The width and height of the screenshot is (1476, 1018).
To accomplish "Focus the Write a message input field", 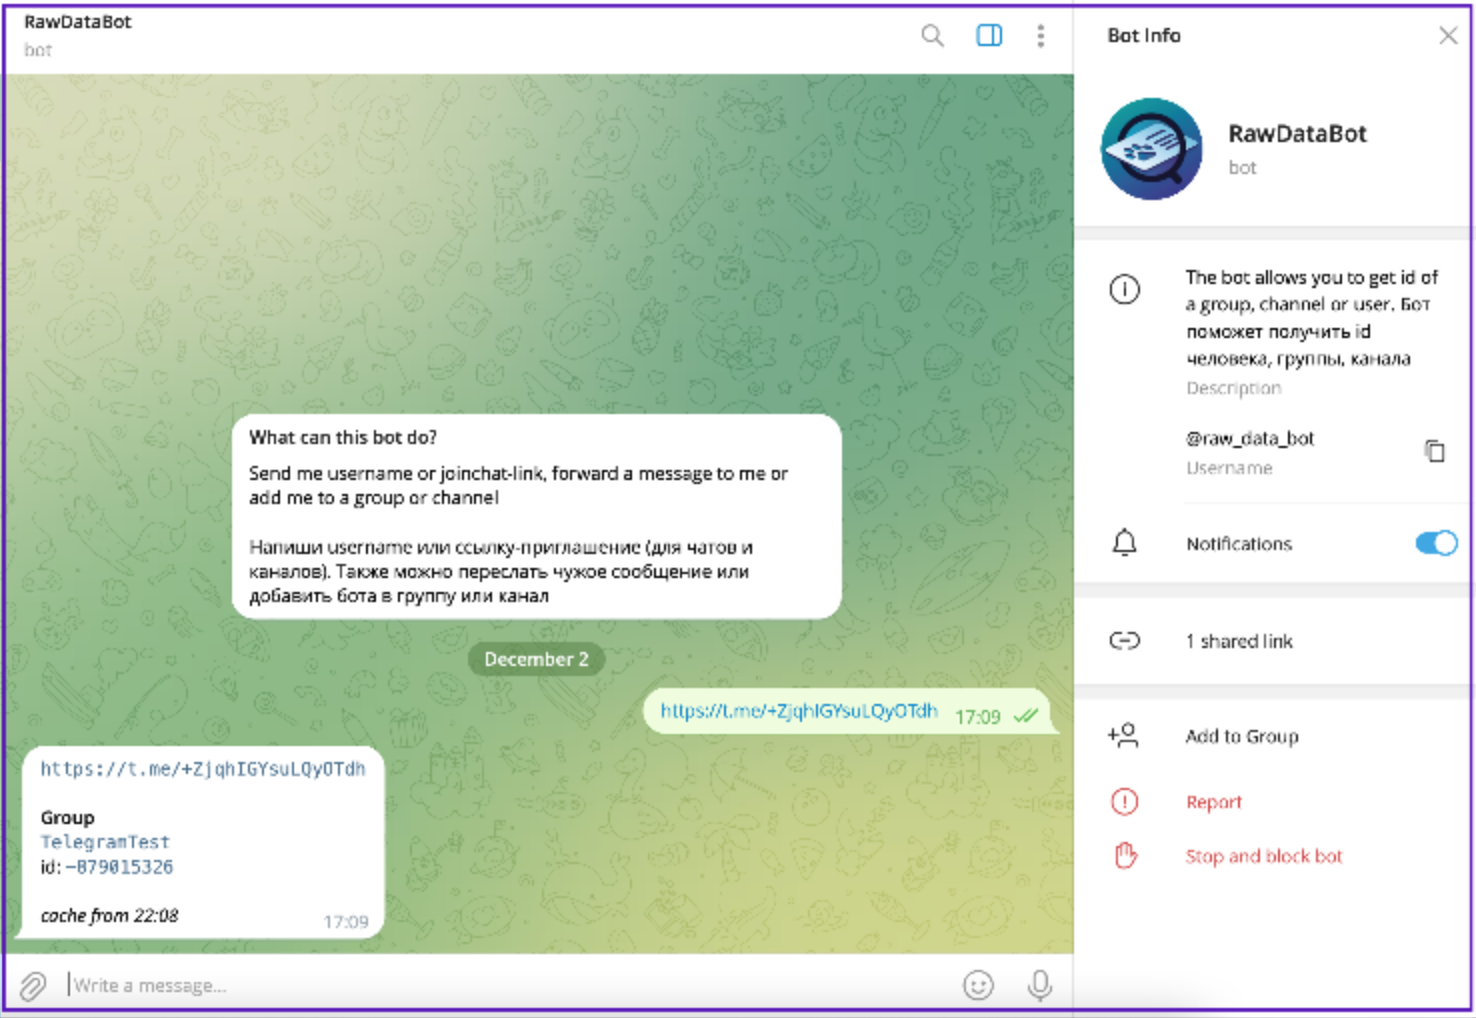I will (x=500, y=985).
